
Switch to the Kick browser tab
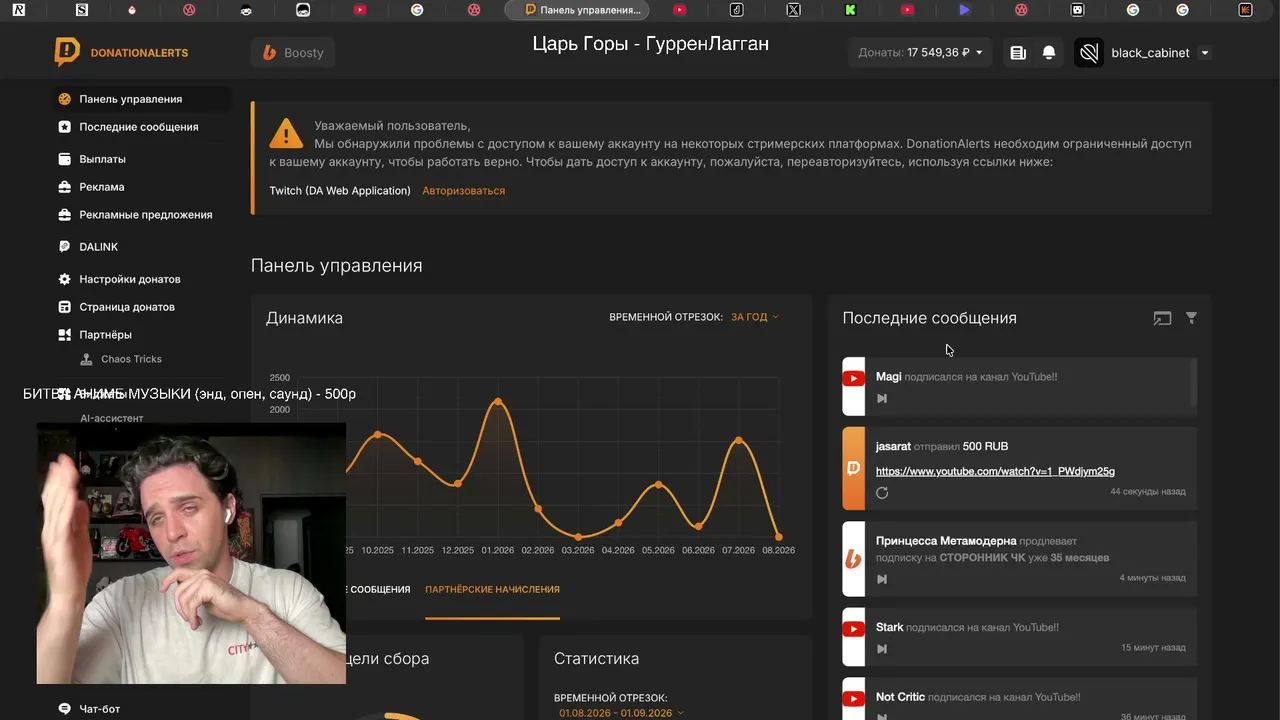pos(850,10)
